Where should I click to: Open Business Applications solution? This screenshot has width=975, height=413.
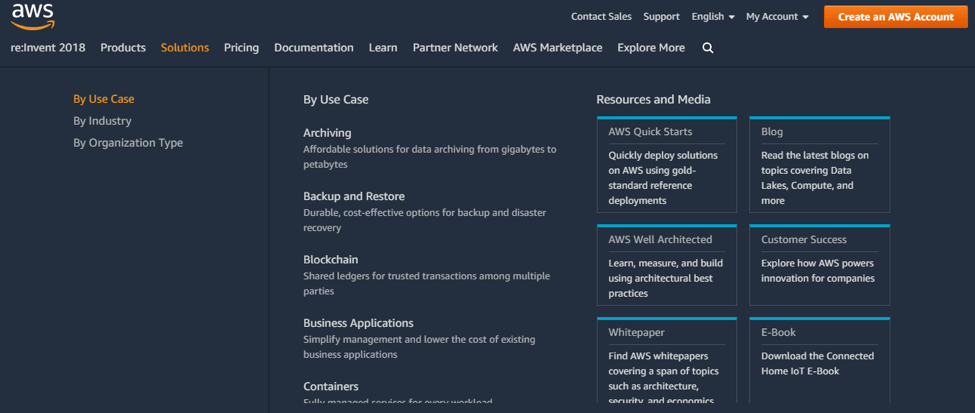[x=358, y=323]
